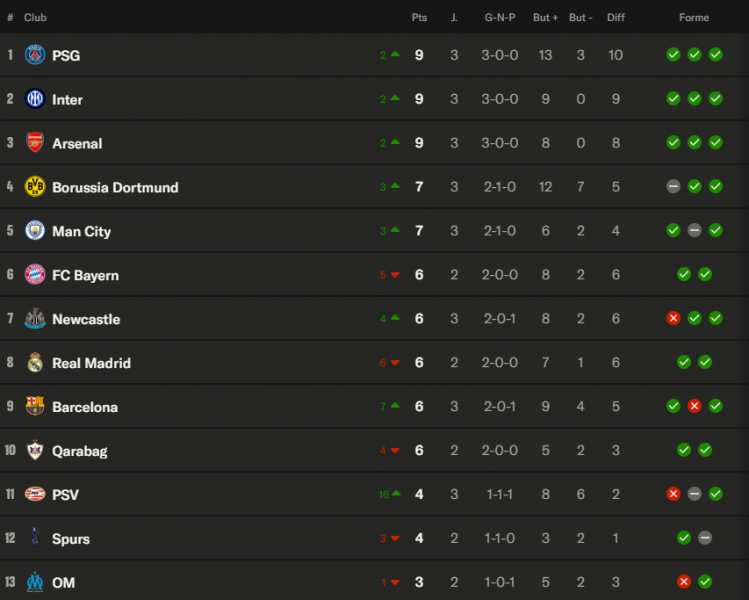Open the PSV team name link

tap(65, 495)
